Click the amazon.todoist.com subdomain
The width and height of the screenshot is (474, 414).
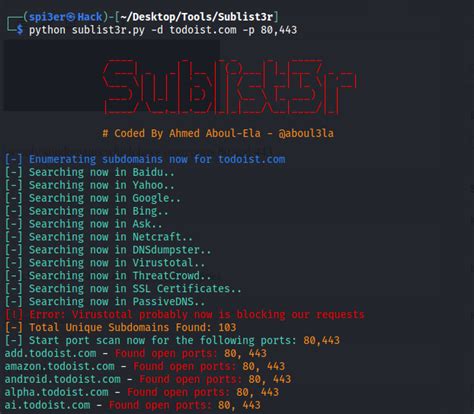[x=59, y=366]
